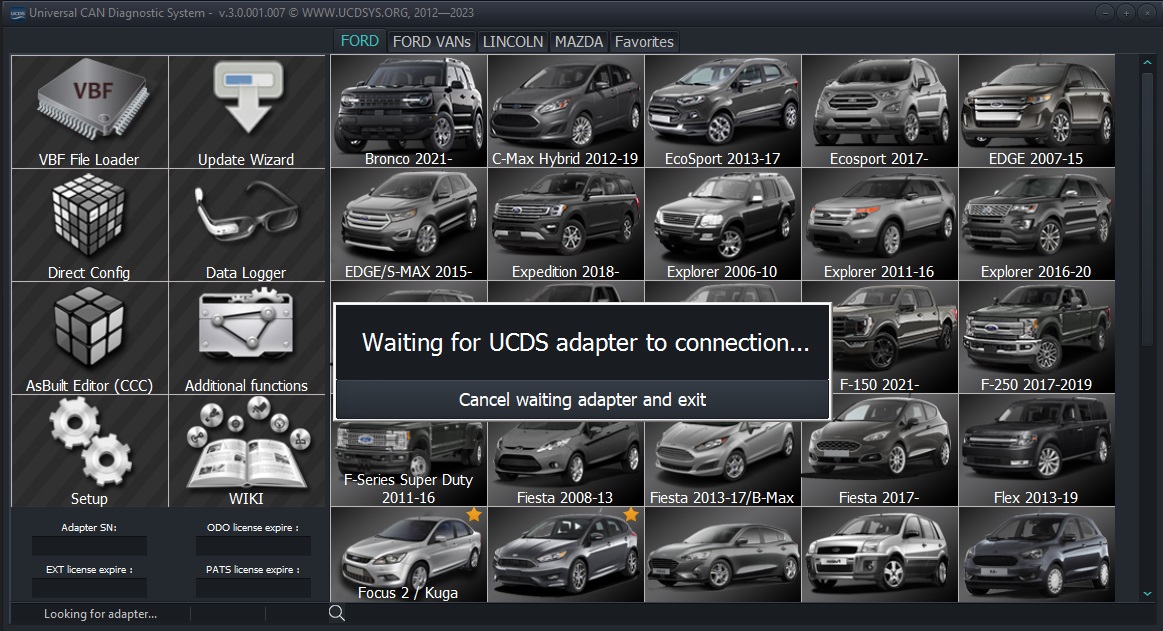This screenshot has height=631, width=1163.
Task: Open Additional functions toolbox
Action: [x=246, y=338]
